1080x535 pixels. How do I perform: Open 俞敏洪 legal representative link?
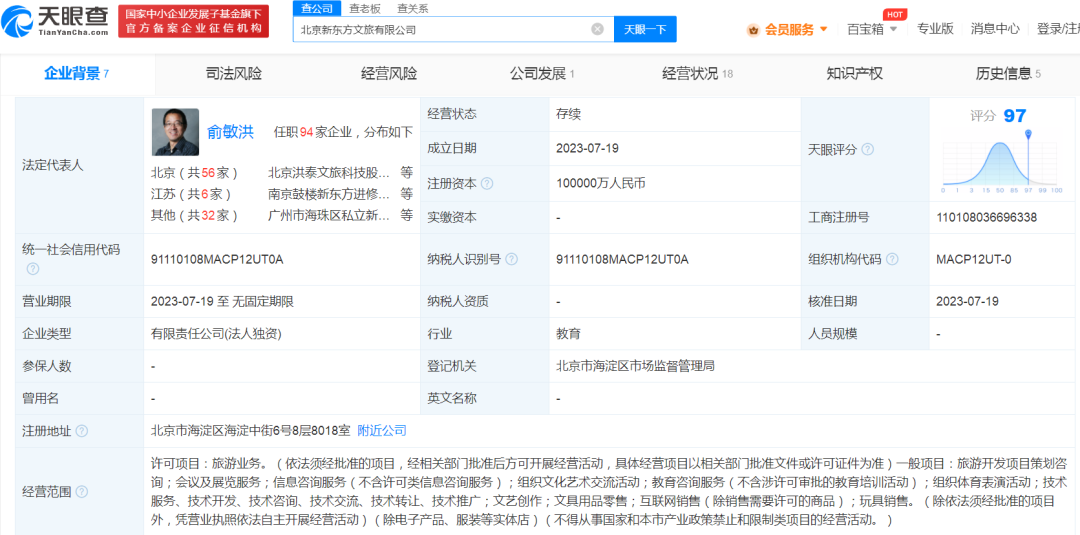tap(230, 133)
